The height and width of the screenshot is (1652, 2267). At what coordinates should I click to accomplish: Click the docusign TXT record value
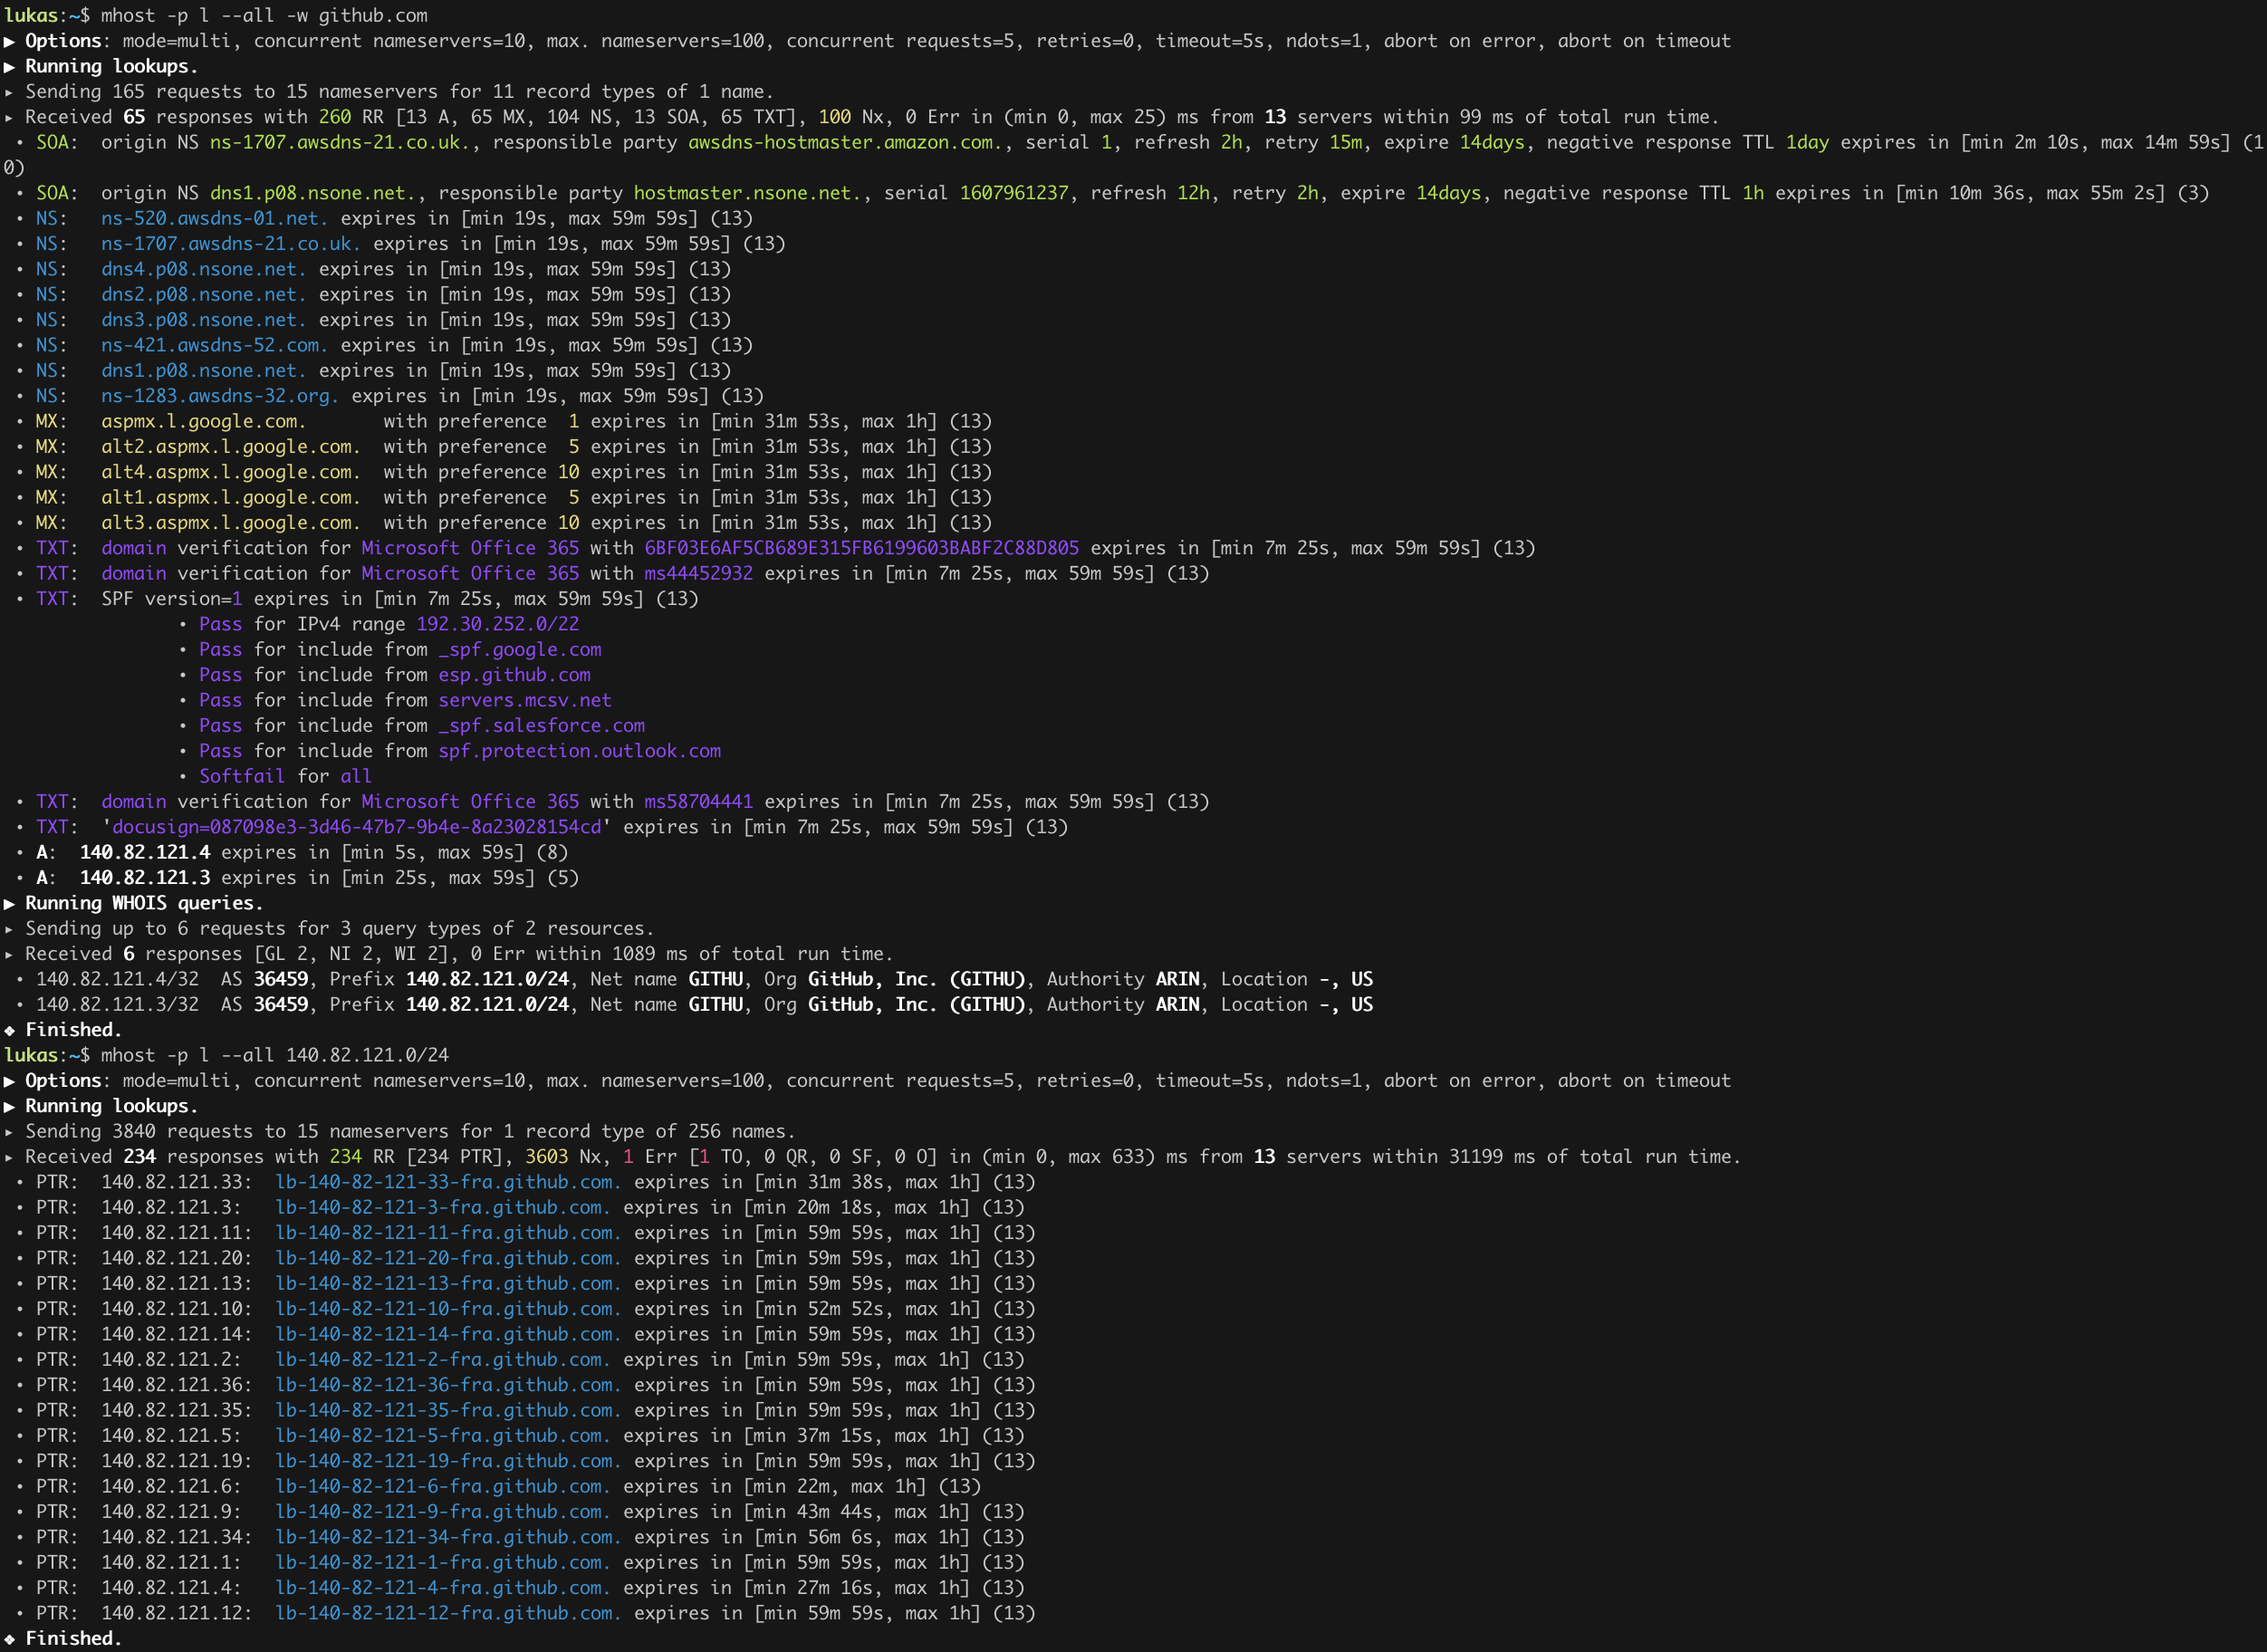[x=356, y=827]
